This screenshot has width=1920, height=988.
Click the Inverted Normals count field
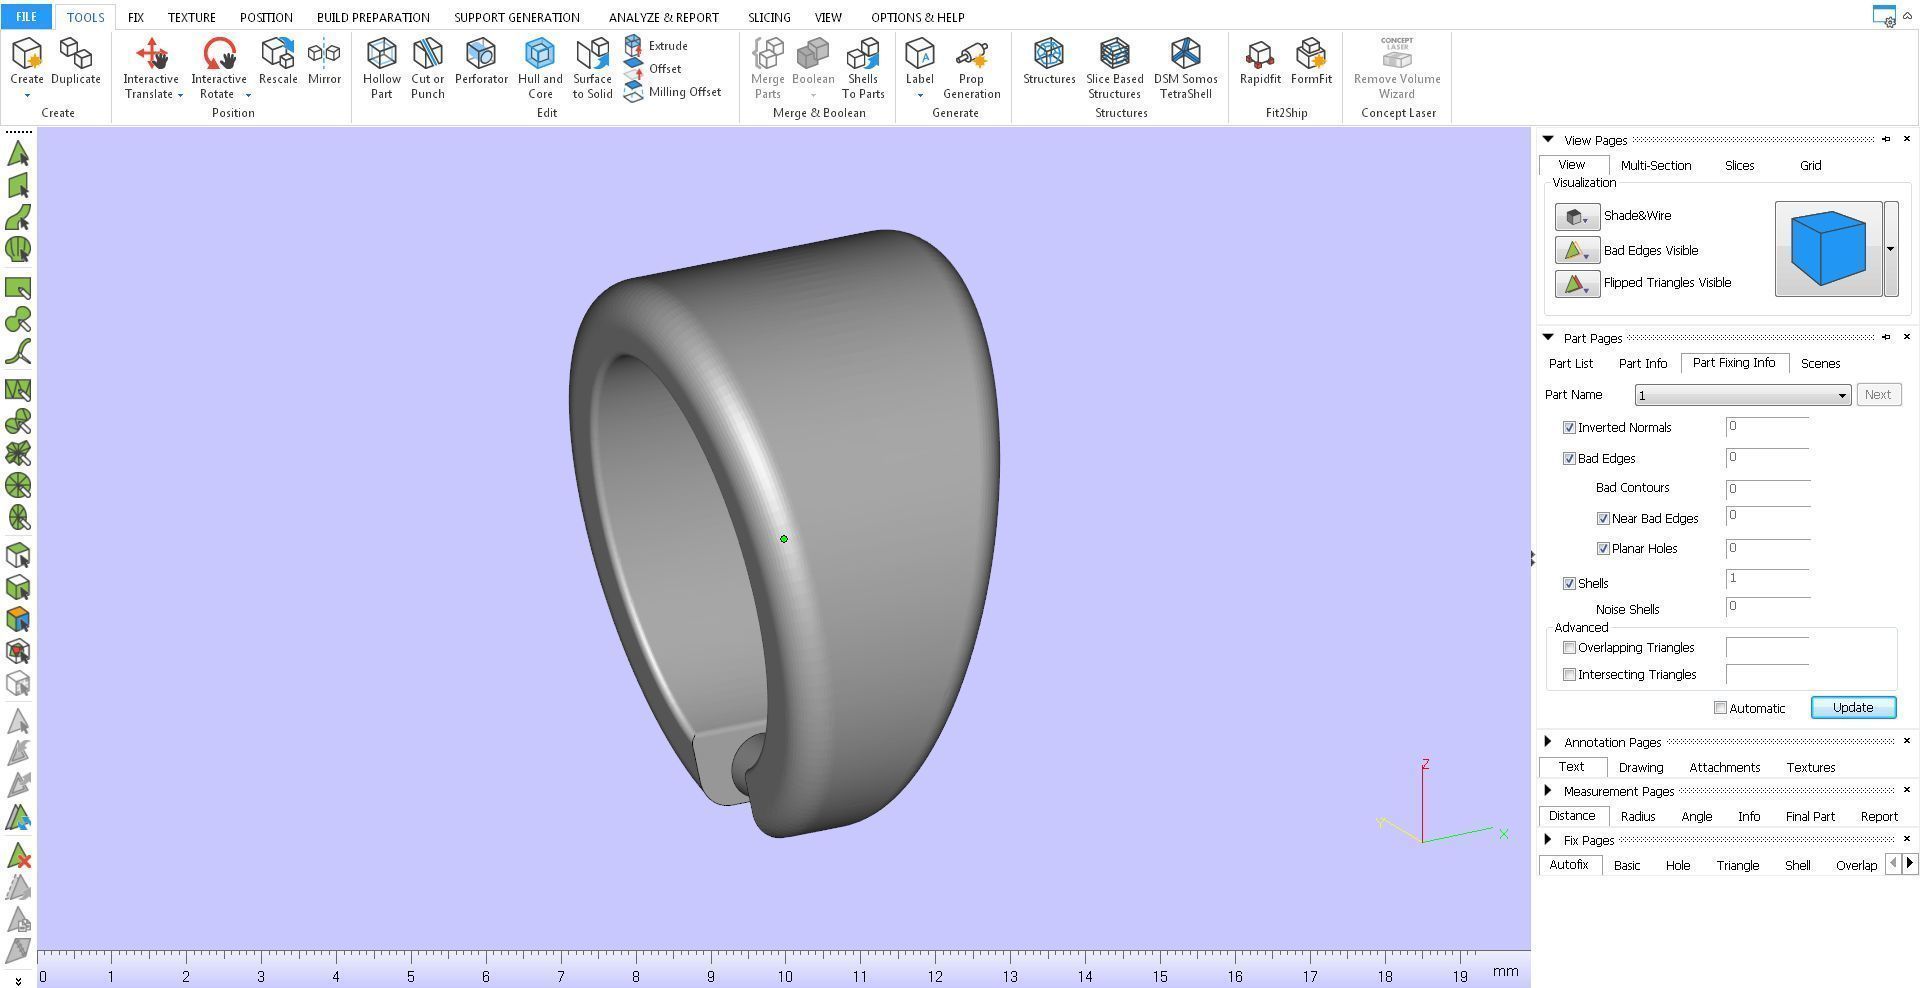(x=1768, y=427)
